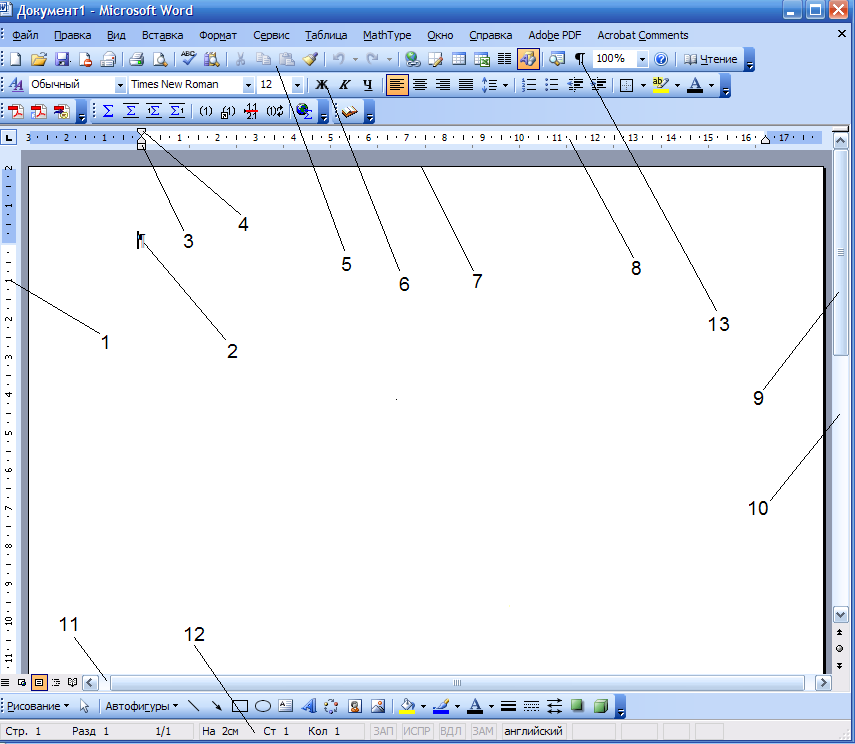Undo the last action arrow
The height and width of the screenshot is (744, 855).
(x=339, y=58)
